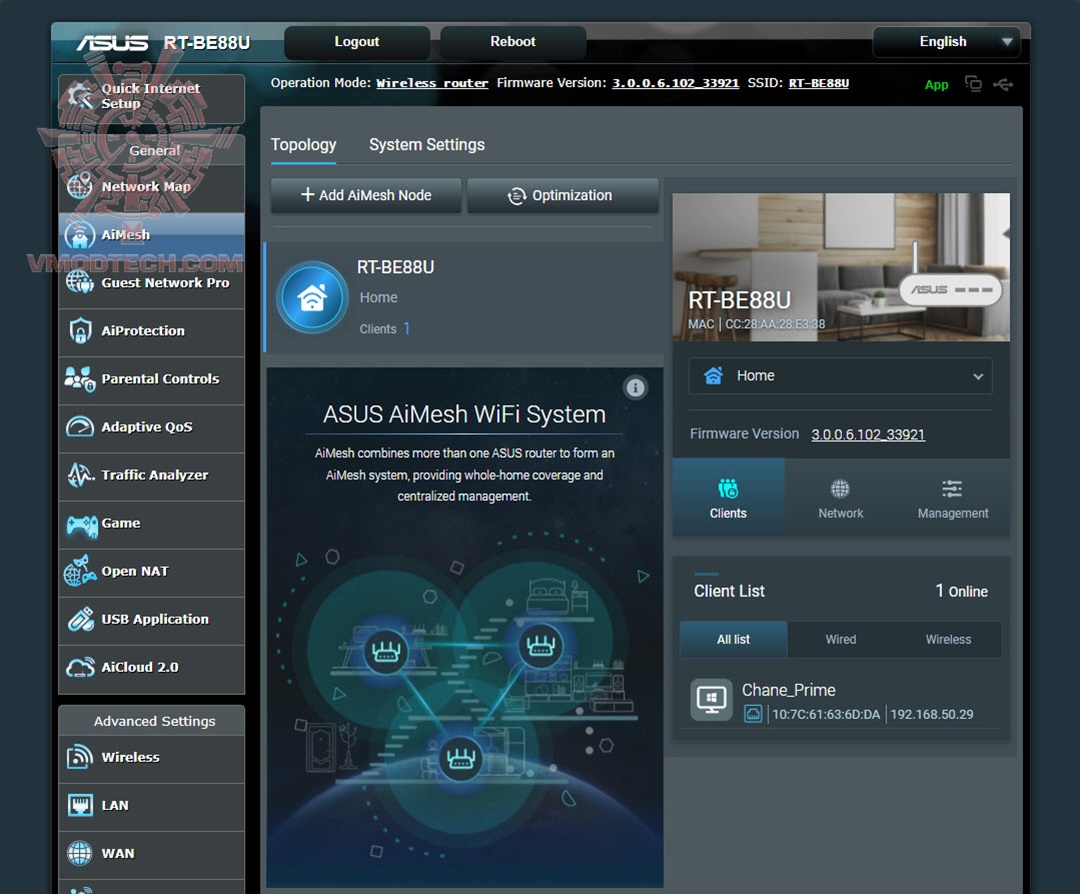The height and width of the screenshot is (894, 1080).
Task: Open the Network Map globe icon
Action: 80,186
